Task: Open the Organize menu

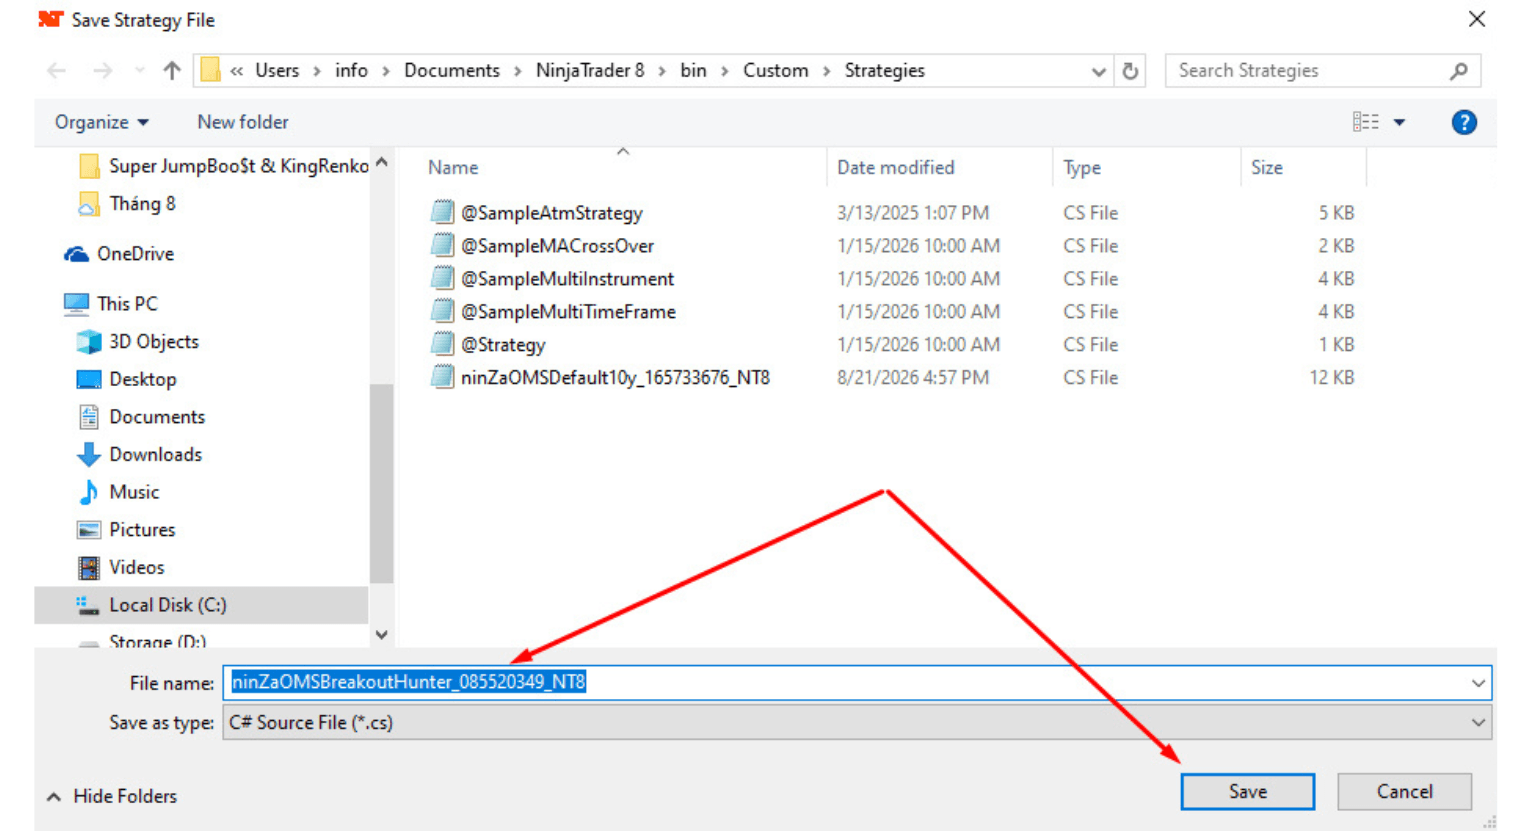Action: tap(102, 122)
